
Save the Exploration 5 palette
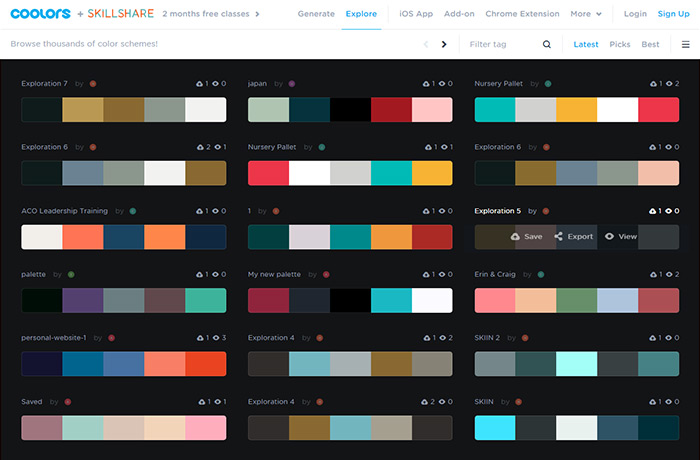click(527, 237)
